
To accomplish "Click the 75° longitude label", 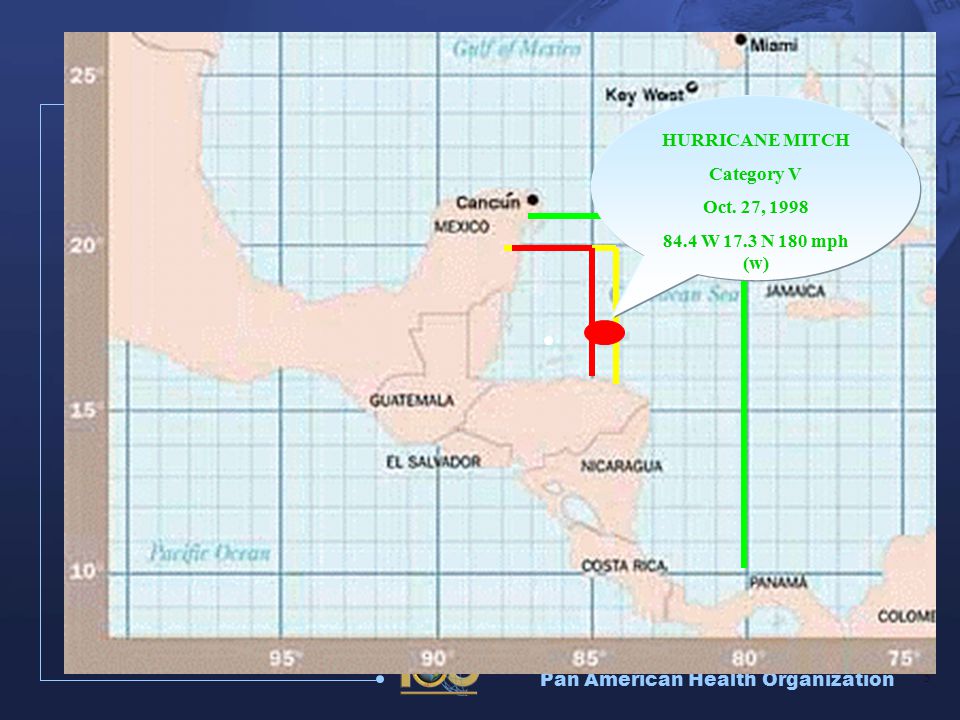I will [904, 659].
